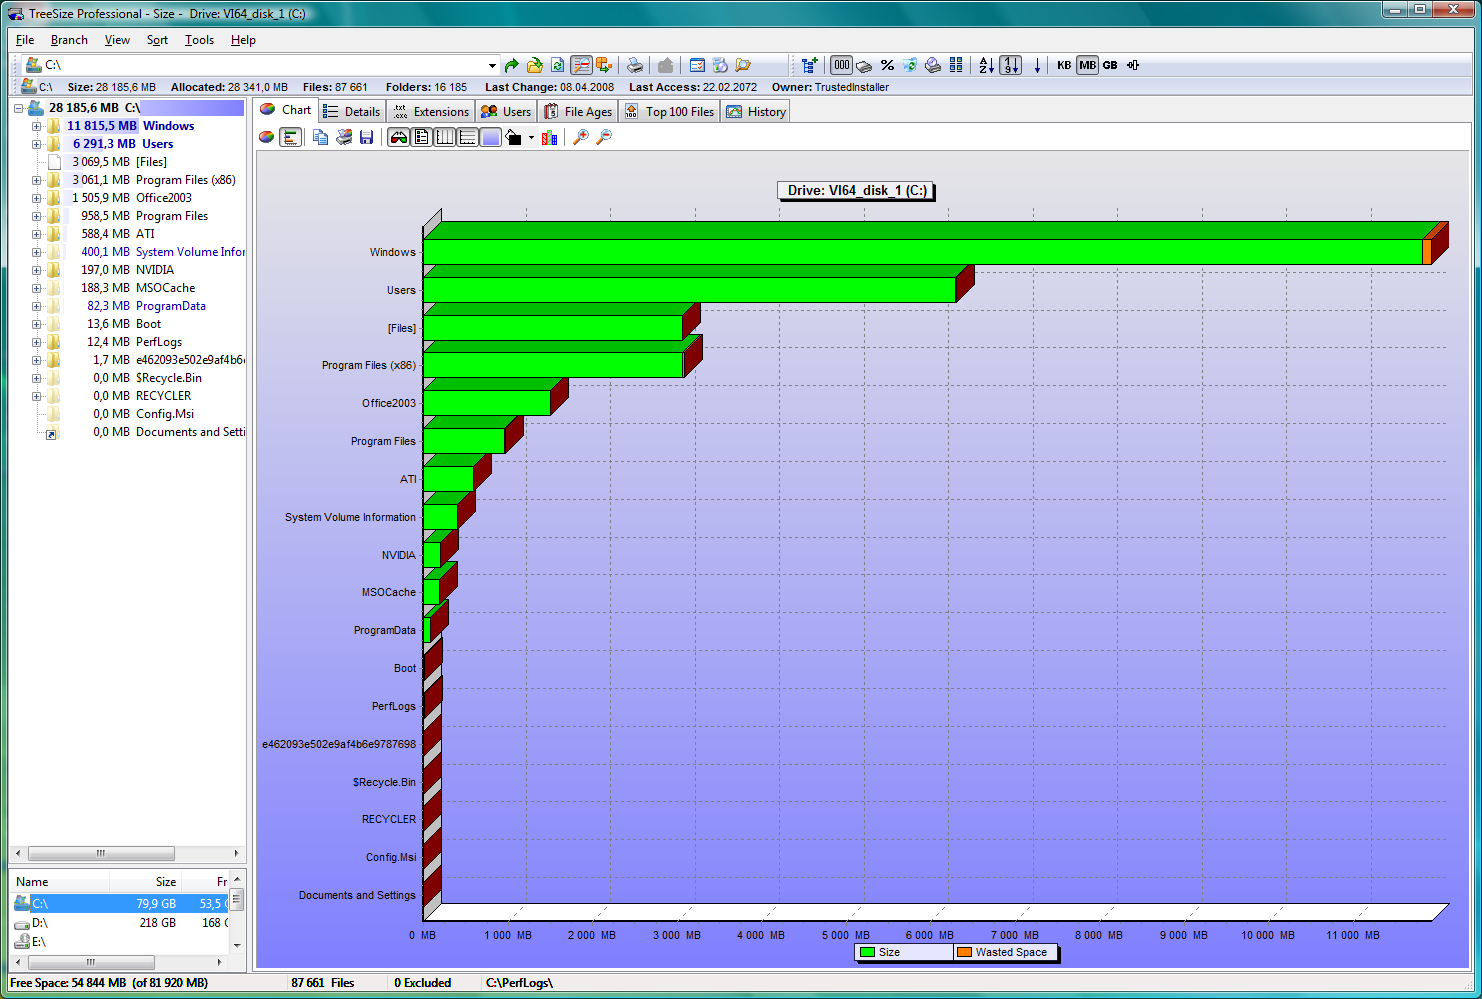Screen dimensions: 1482x999
Task: Click the orange Wasted Space legend swatch
Action: tap(964, 952)
